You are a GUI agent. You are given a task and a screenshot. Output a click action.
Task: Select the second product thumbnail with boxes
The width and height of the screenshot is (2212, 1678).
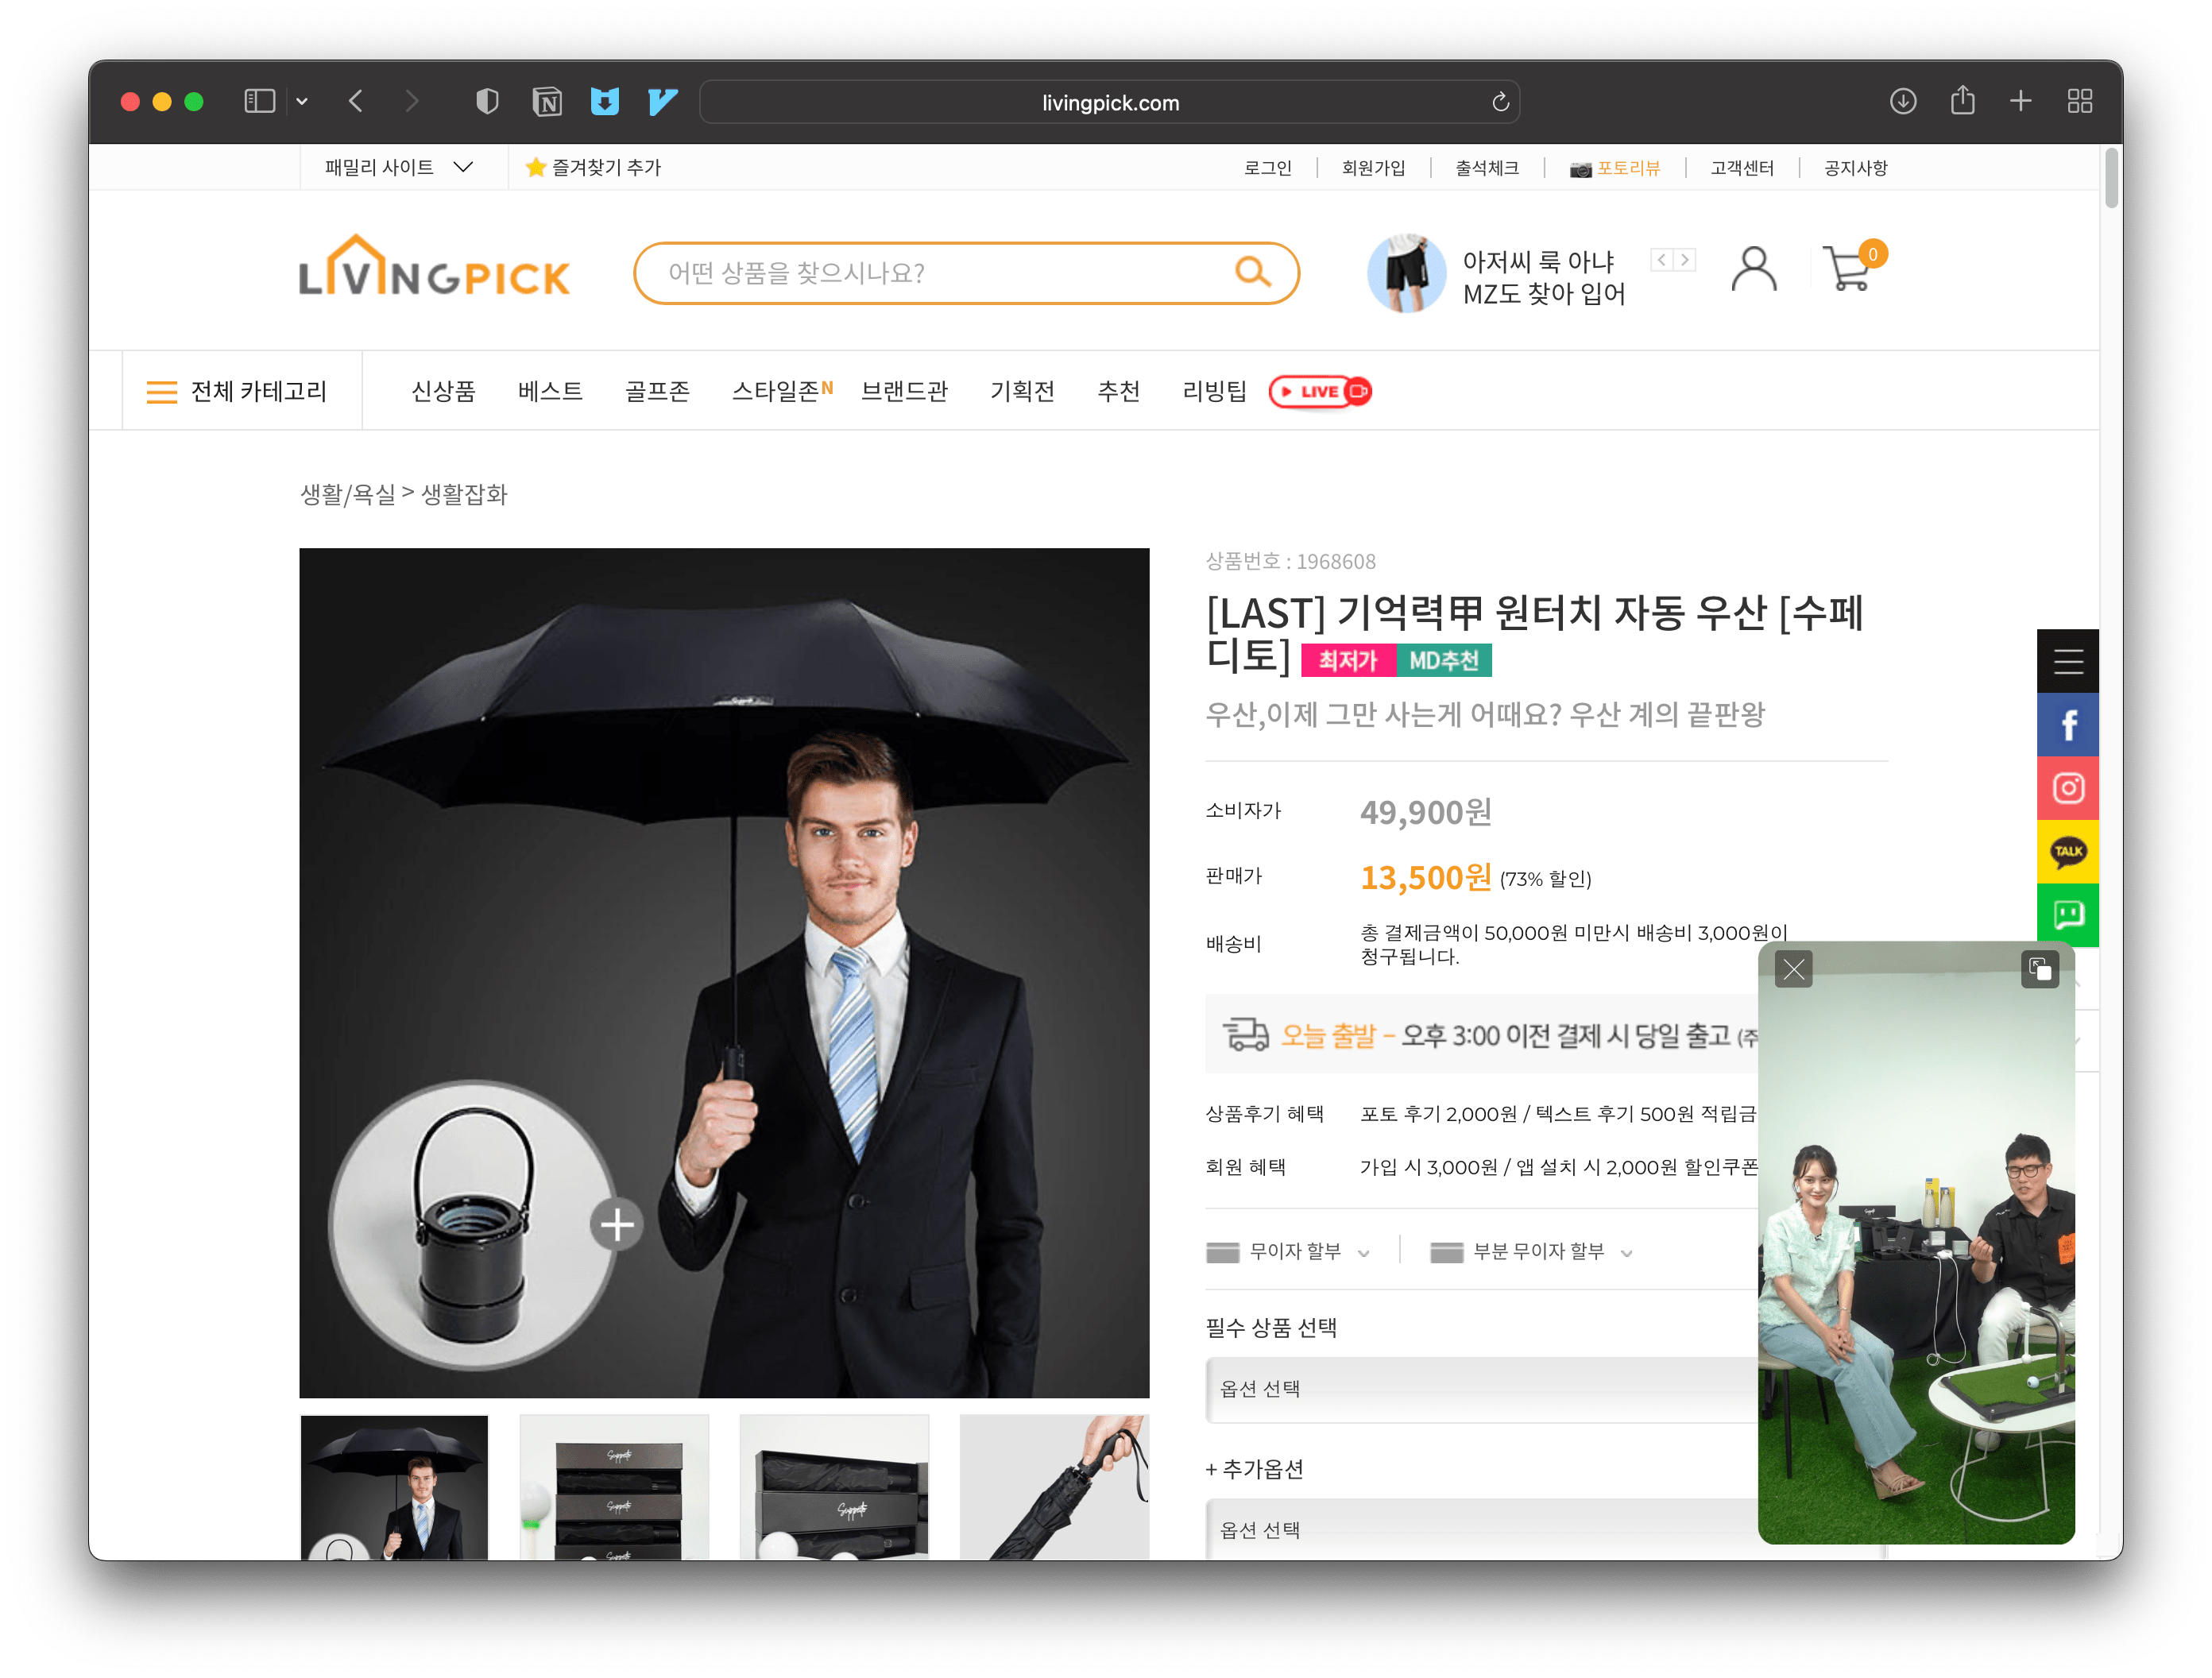point(614,1487)
